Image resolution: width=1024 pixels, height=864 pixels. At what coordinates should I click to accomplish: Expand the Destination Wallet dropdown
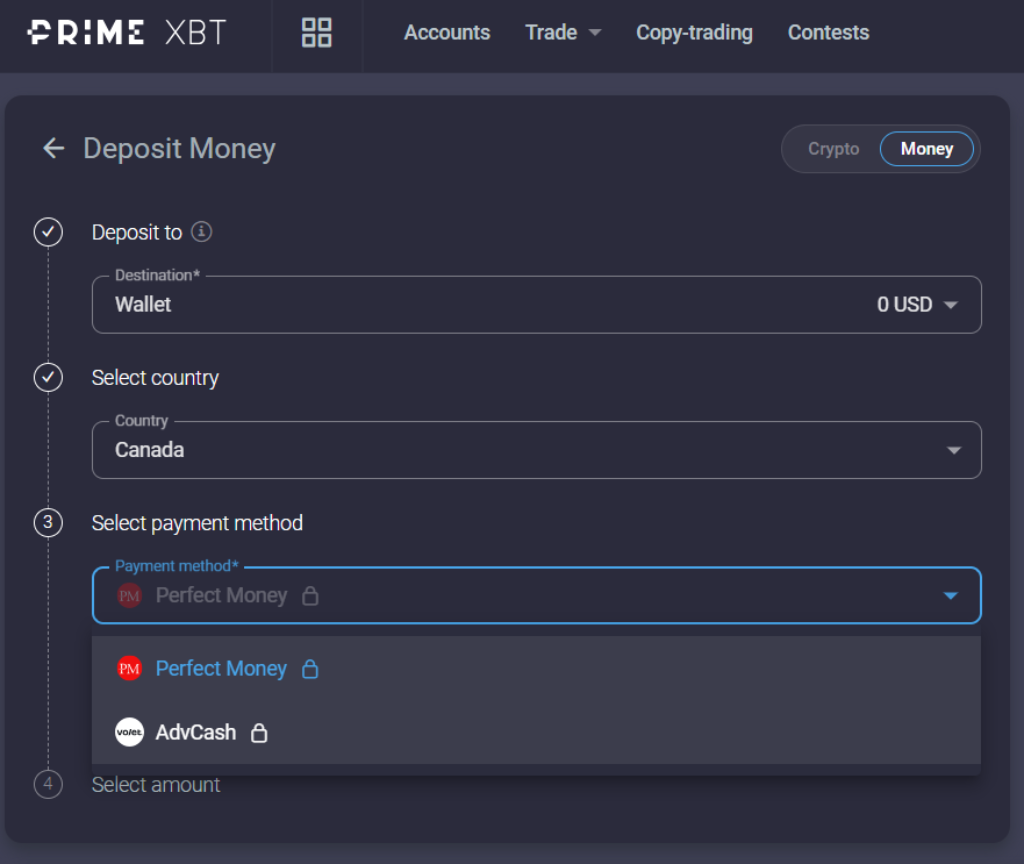tap(950, 305)
